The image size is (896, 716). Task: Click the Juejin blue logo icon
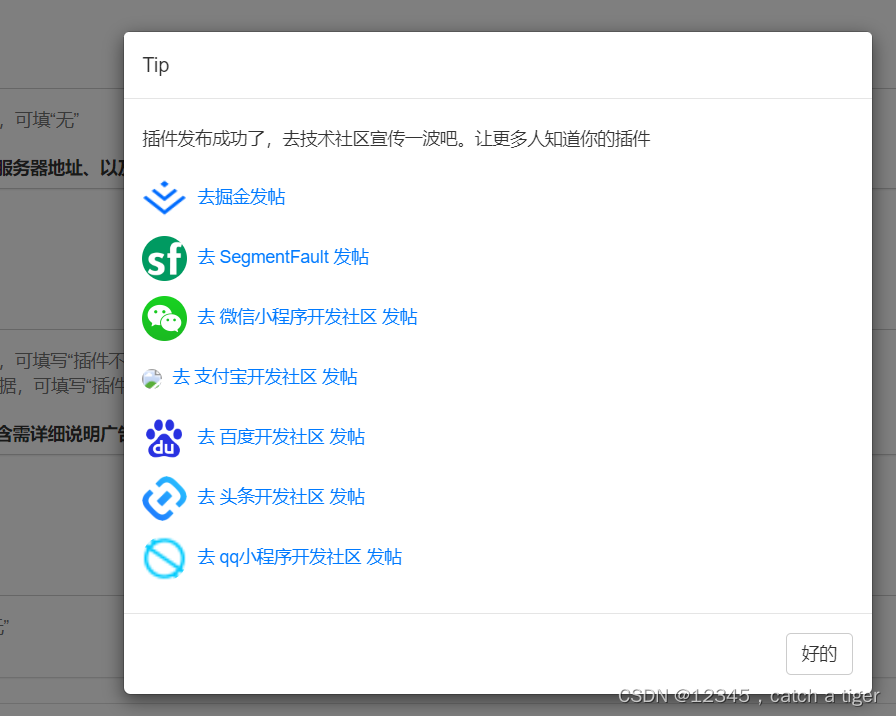165,198
